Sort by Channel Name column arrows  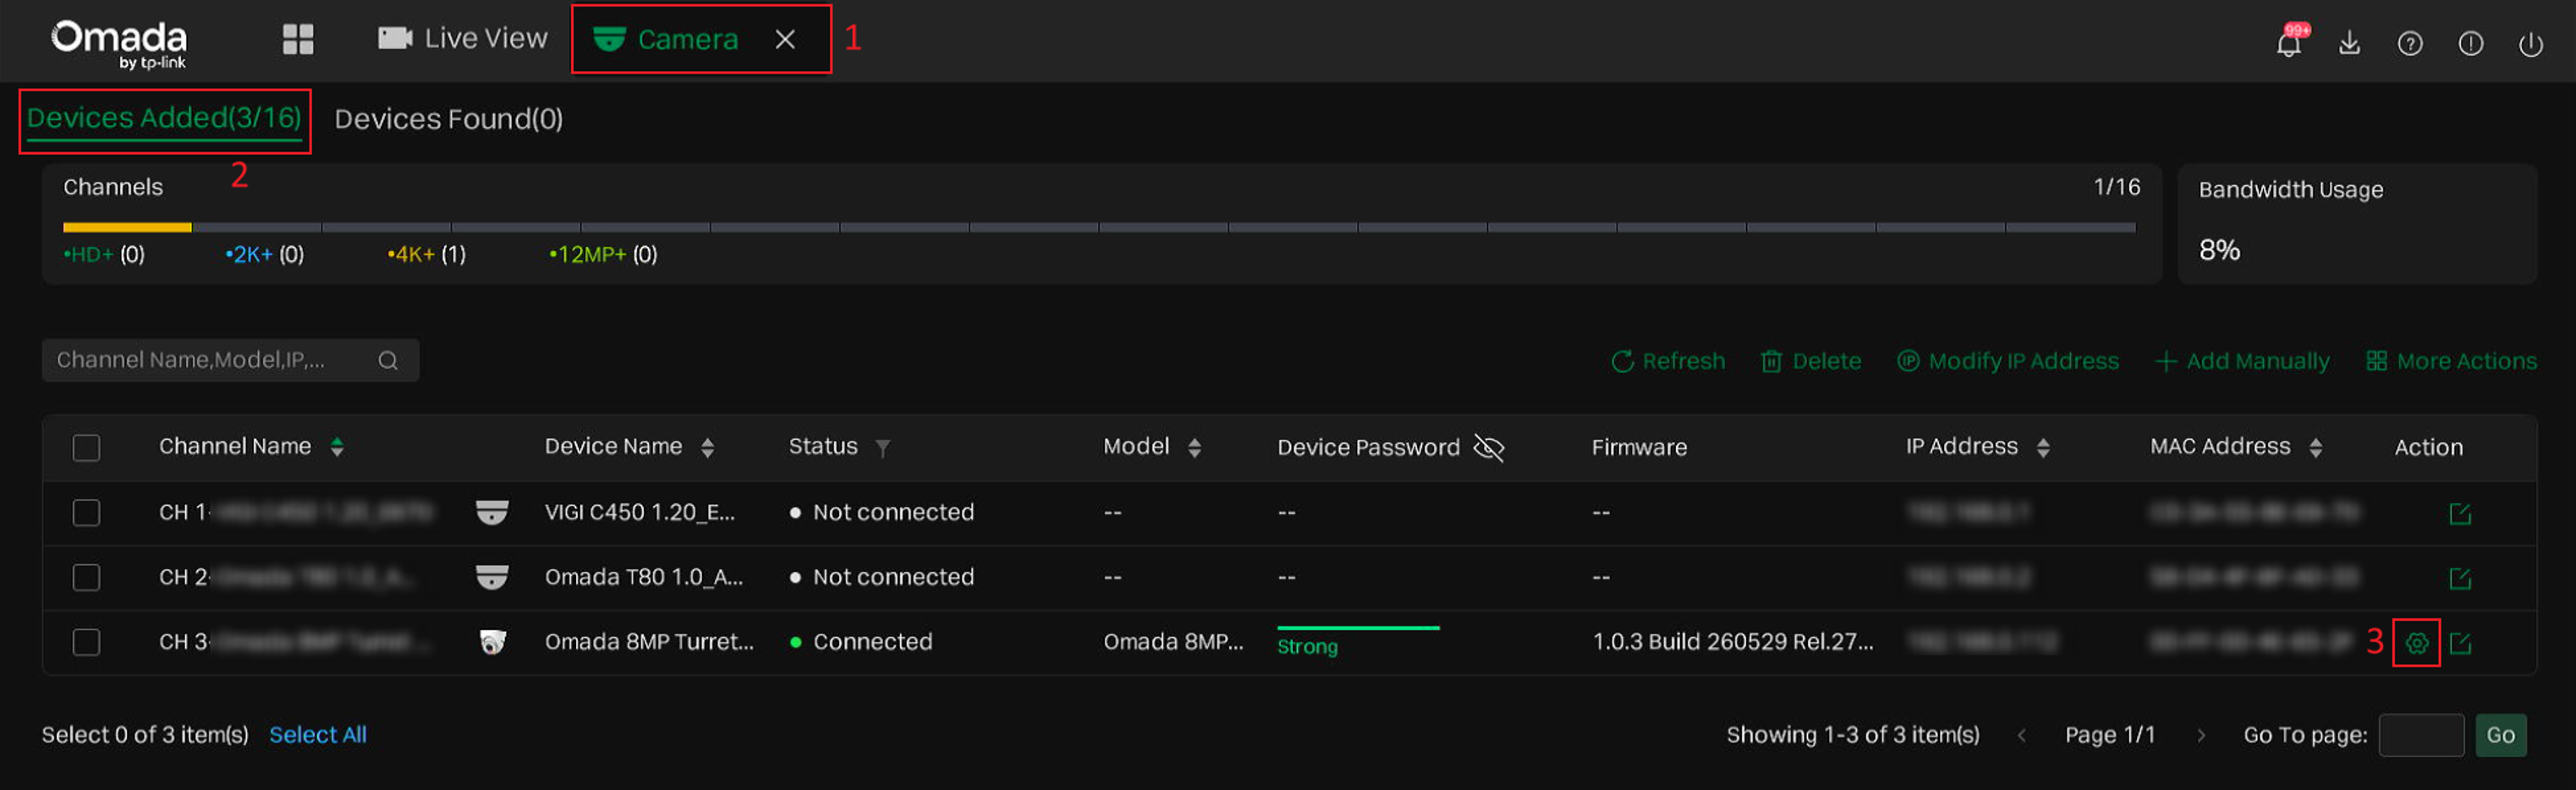[337, 447]
